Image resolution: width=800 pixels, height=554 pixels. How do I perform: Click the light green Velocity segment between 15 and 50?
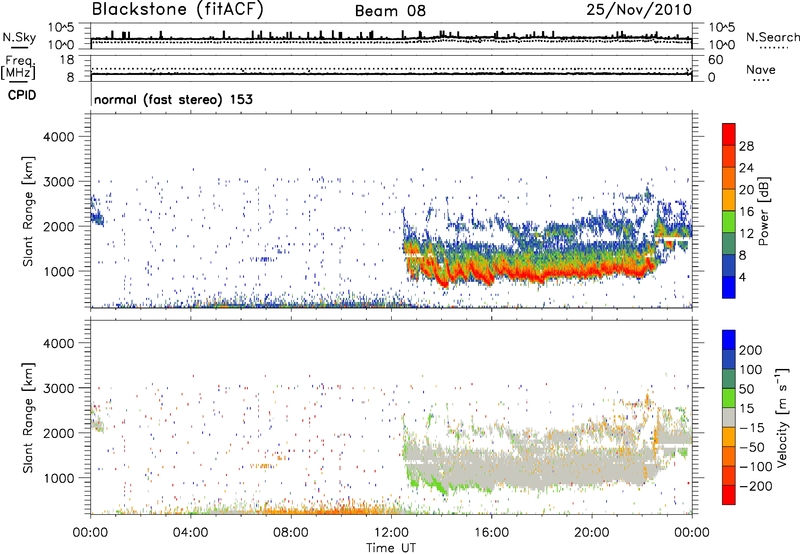coord(729,398)
